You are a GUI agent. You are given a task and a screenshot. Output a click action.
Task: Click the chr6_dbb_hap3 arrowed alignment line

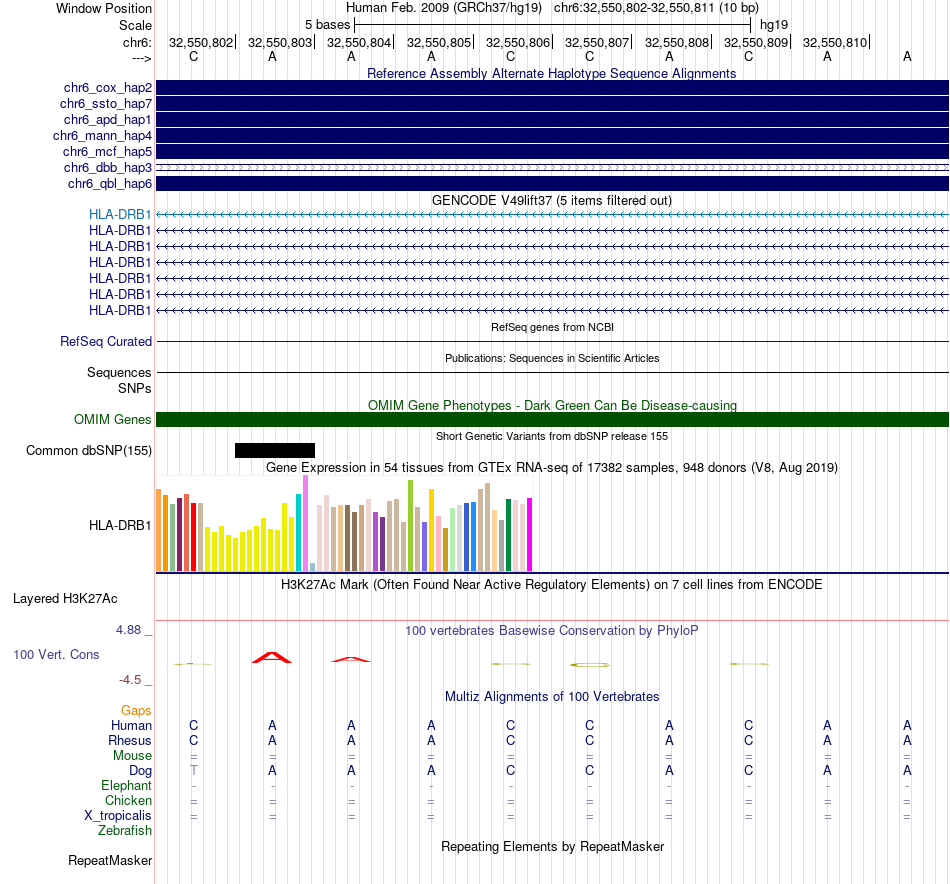pos(552,167)
